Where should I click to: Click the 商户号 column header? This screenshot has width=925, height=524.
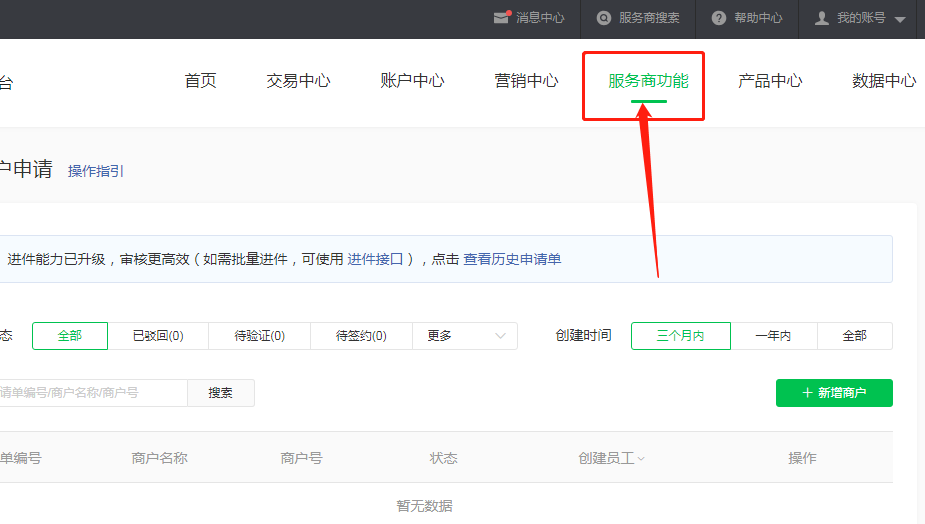[301, 458]
